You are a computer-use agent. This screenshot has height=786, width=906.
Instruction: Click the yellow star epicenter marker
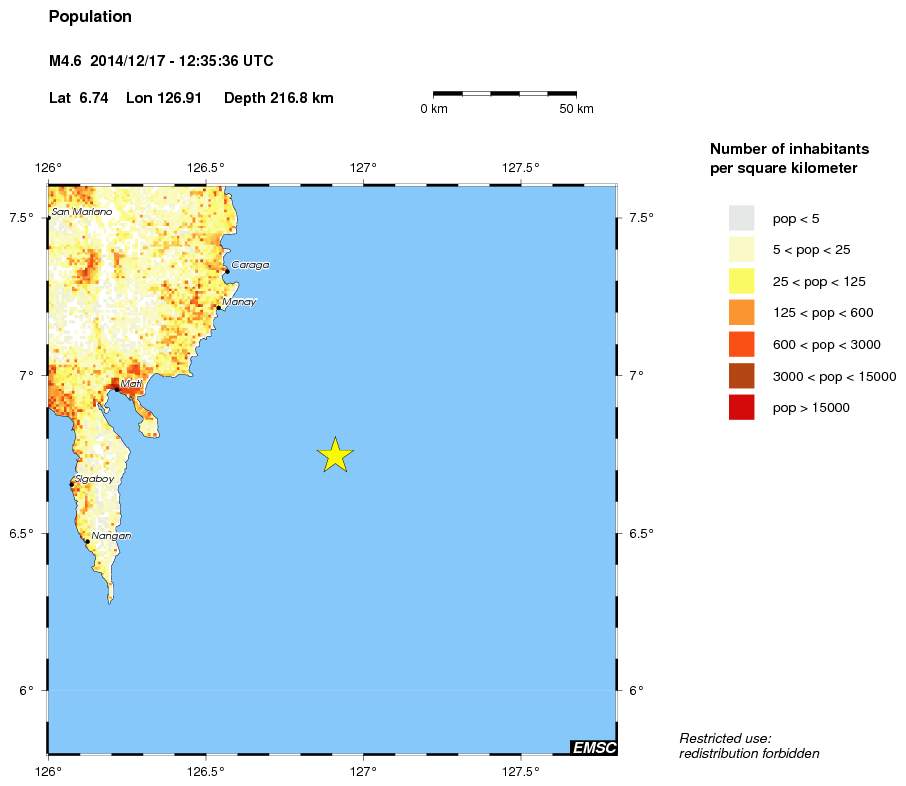click(x=336, y=455)
